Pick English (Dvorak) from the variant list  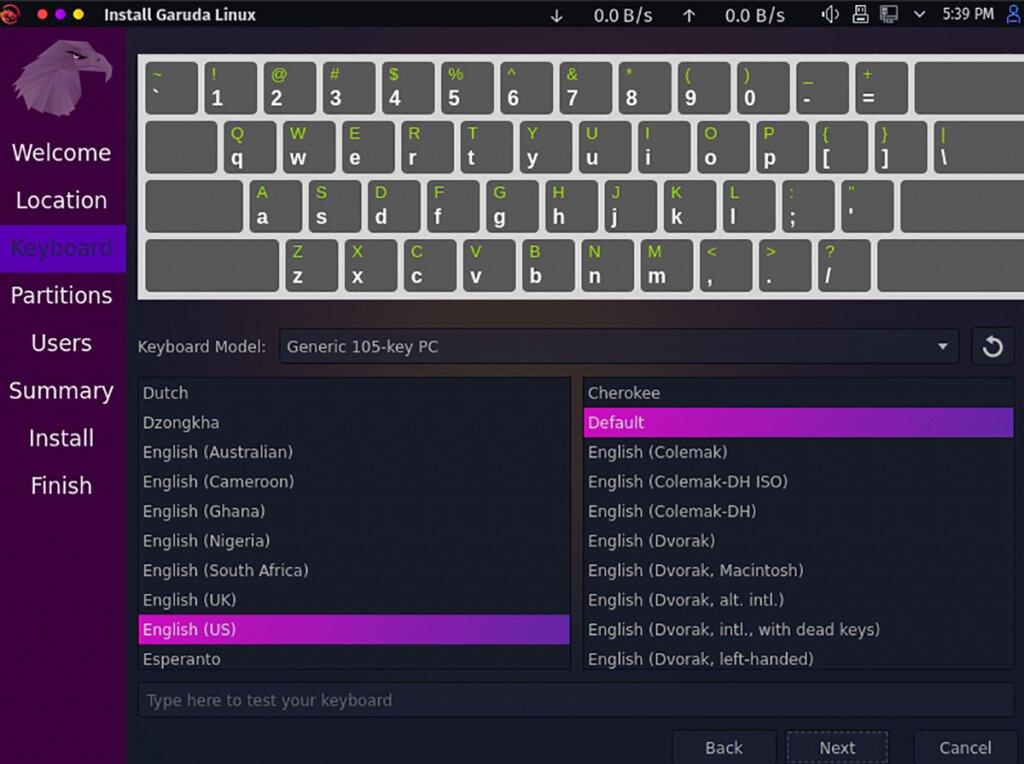coord(652,541)
